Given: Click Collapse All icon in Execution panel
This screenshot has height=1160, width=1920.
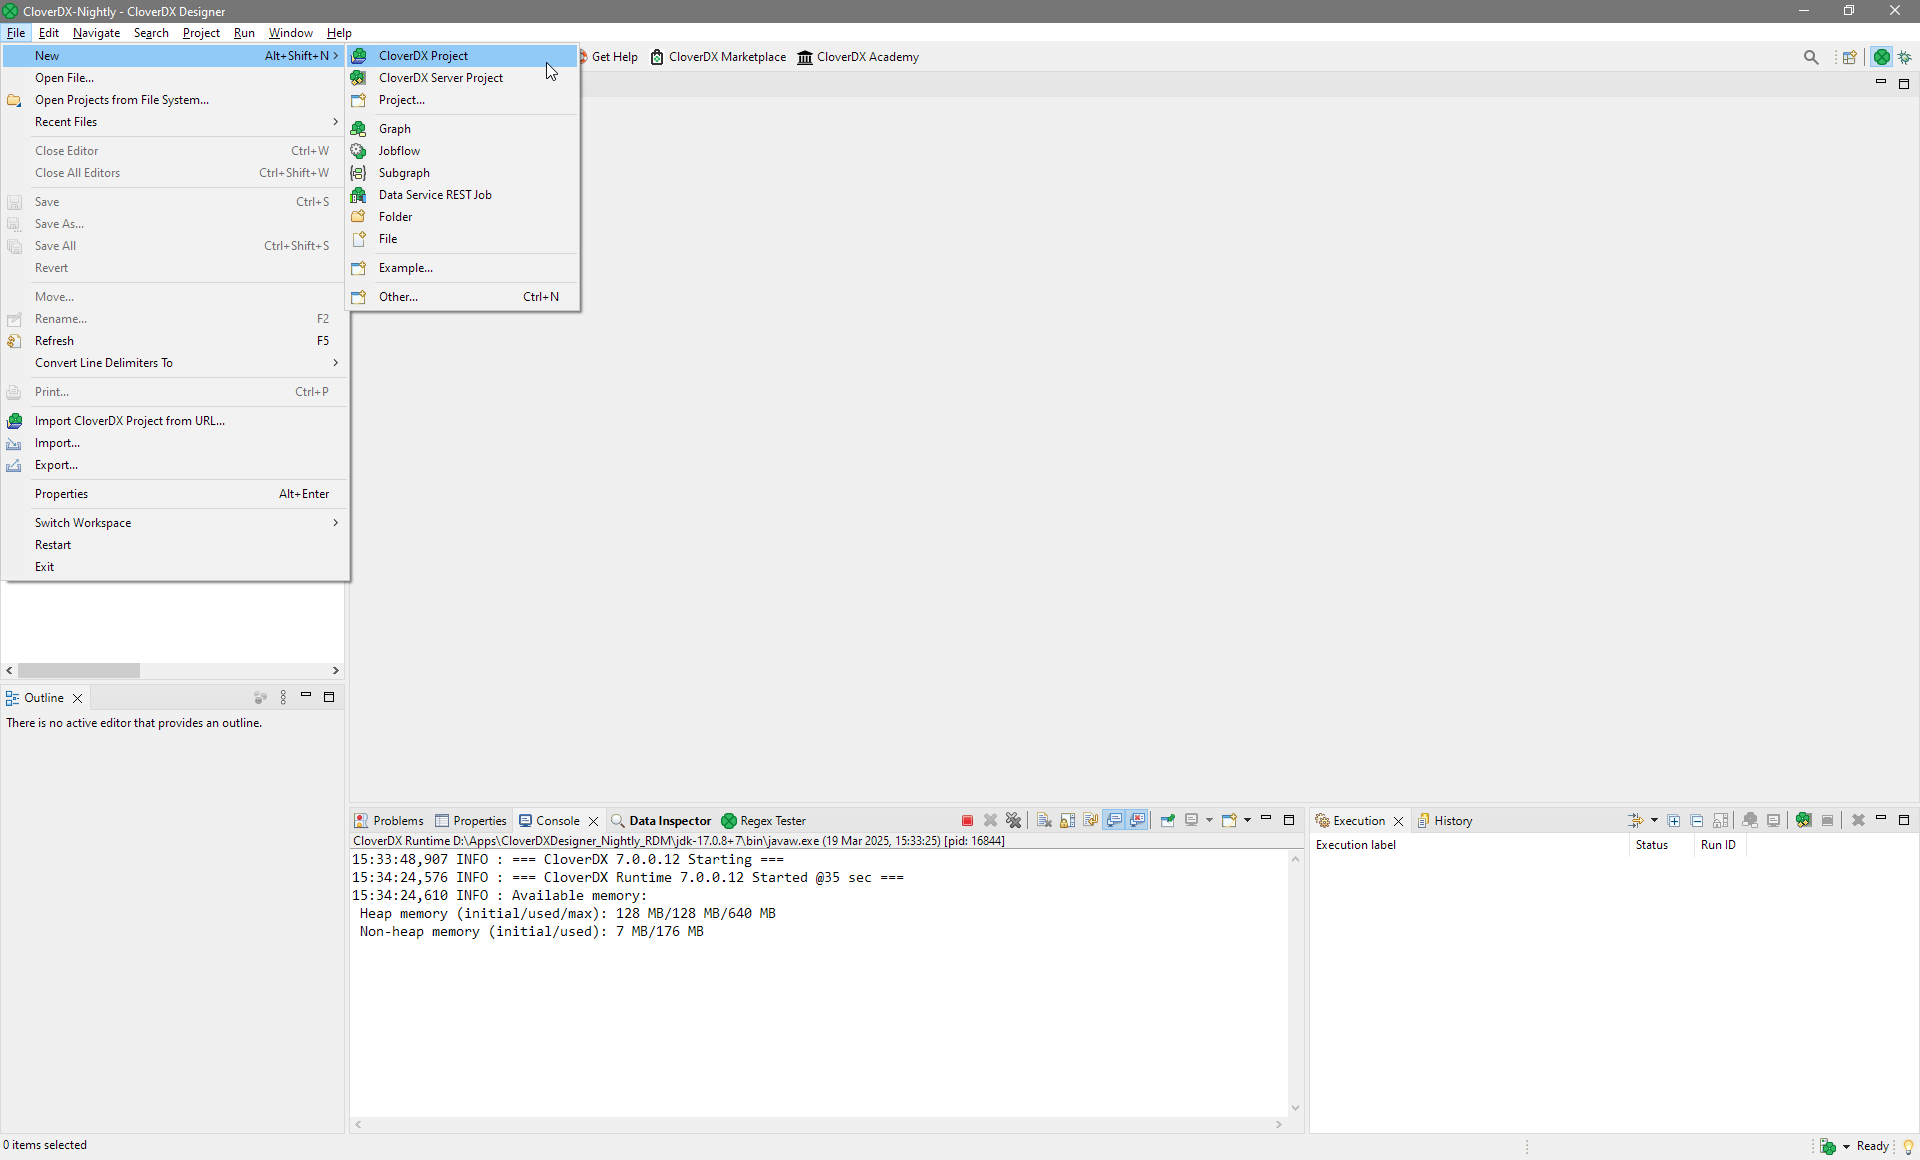Looking at the screenshot, I should click(1697, 821).
